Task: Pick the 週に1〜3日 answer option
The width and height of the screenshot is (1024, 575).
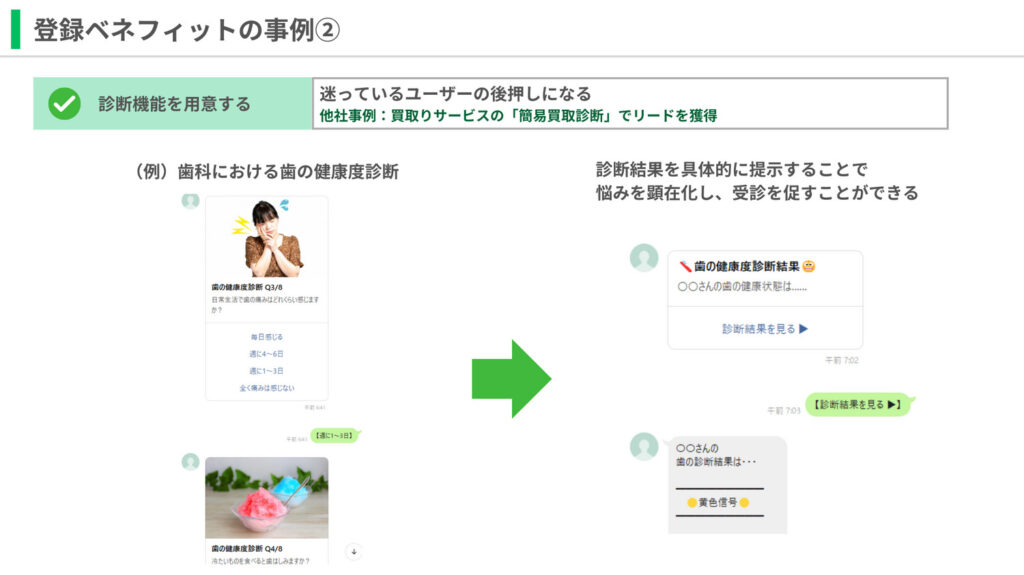Action: click(267, 371)
